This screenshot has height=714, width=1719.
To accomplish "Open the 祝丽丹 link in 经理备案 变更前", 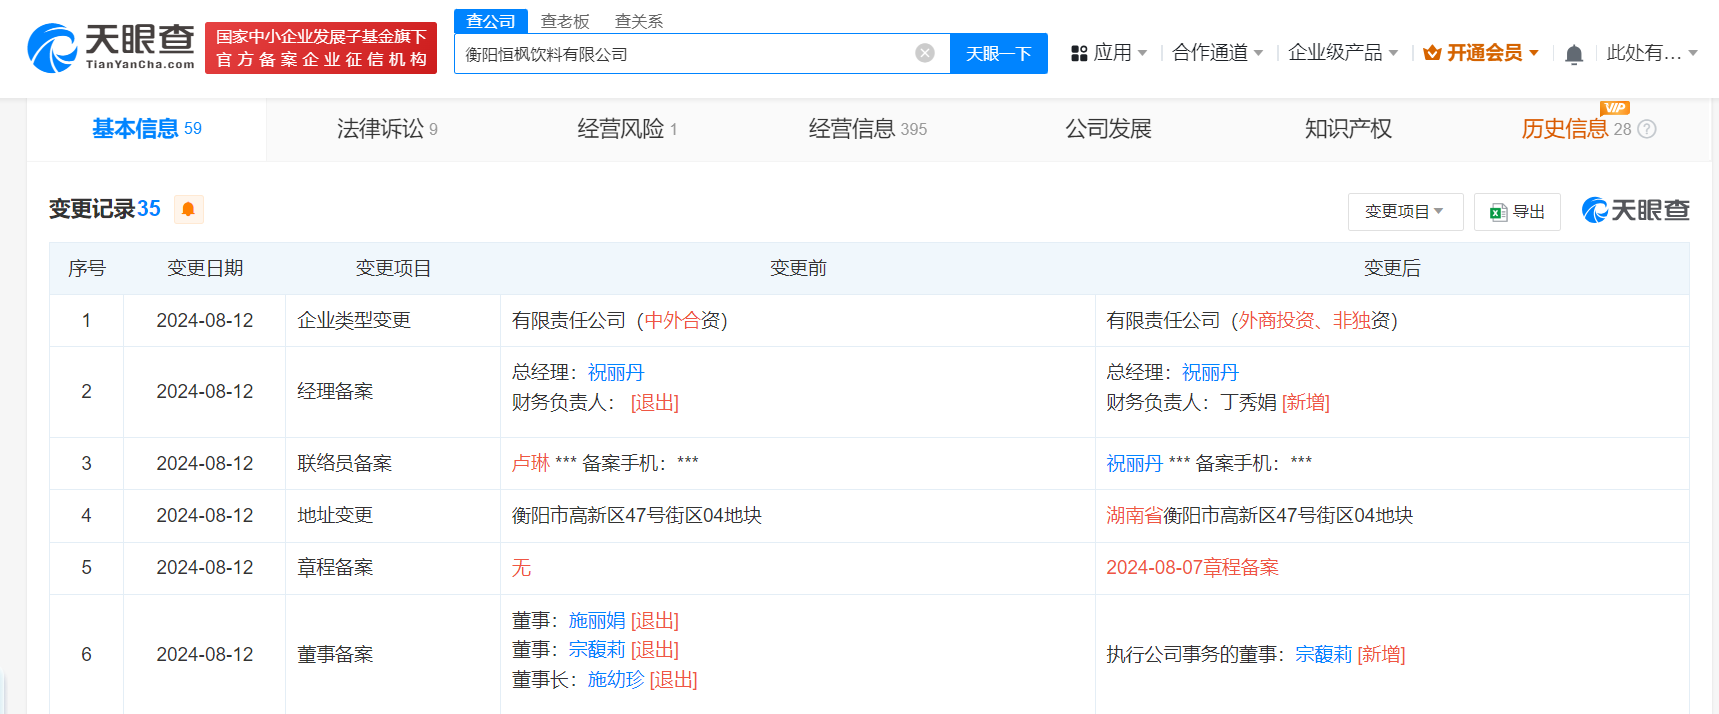I will click(615, 373).
